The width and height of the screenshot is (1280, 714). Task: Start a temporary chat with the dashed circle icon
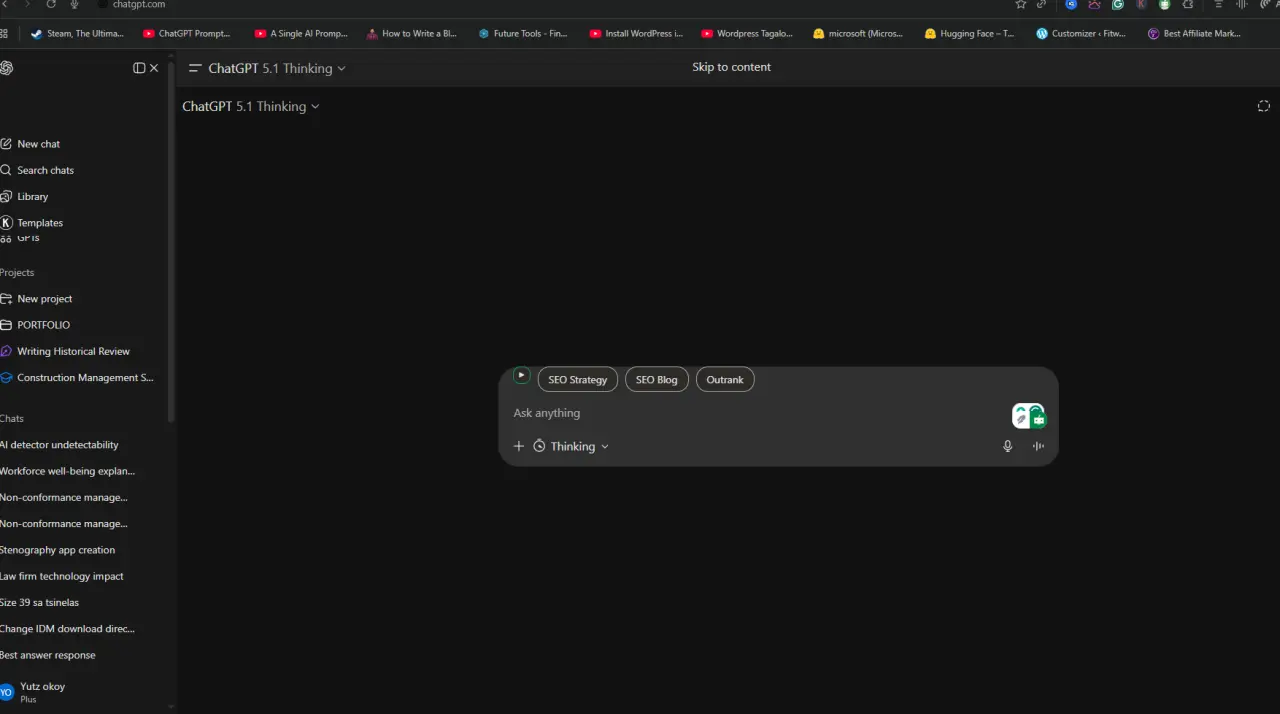(x=1263, y=106)
